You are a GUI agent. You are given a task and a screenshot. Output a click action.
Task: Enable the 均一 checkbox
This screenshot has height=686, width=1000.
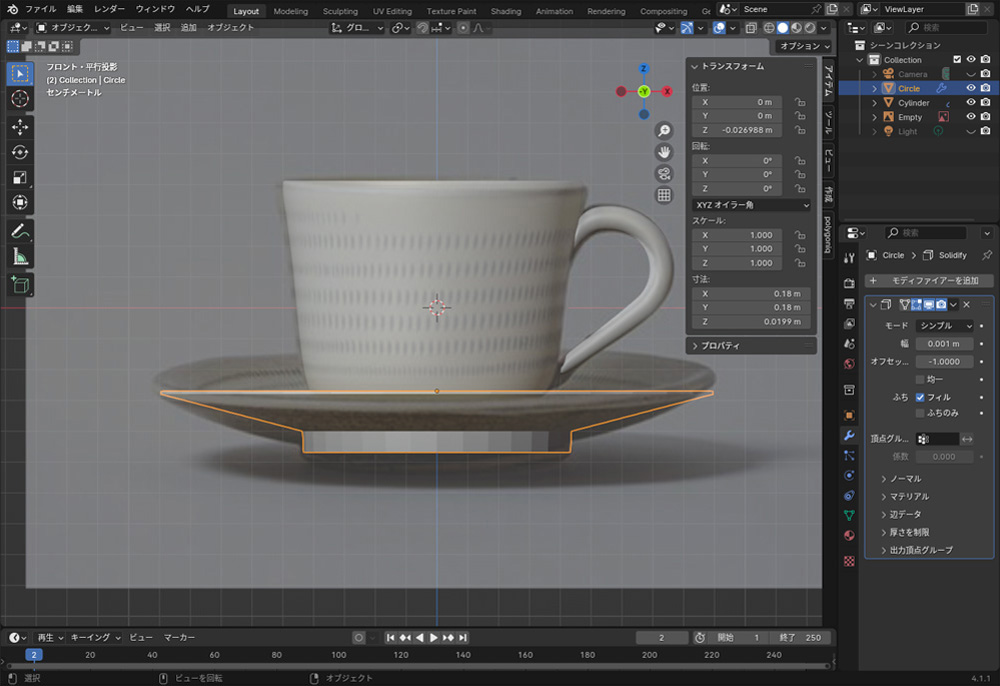(x=920, y=380)
